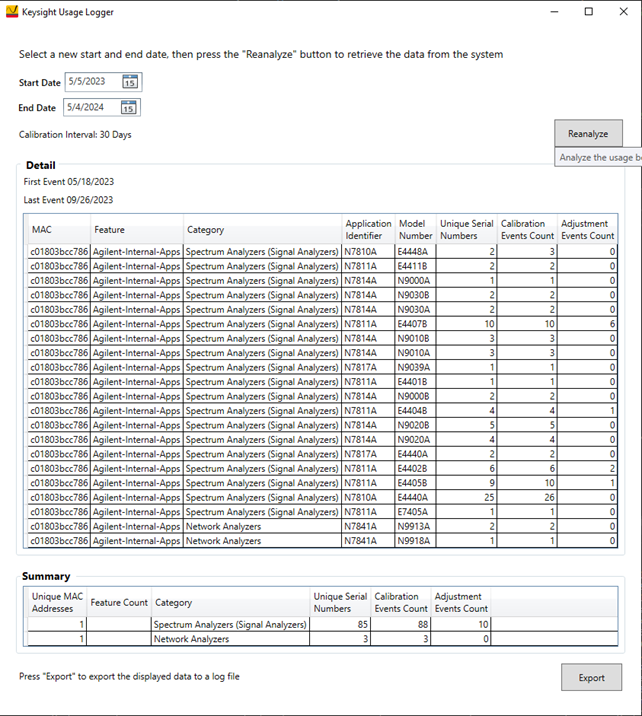
Task: Maximize the Keysight Usage Logger window
Action: [x=588, y=12]
